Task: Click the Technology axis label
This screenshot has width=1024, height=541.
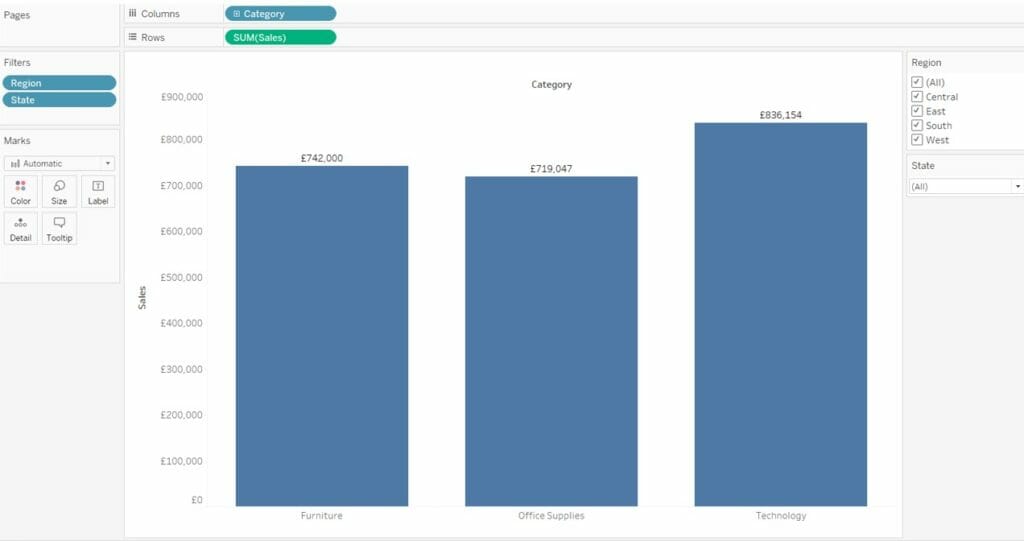Action: [781, 516]
